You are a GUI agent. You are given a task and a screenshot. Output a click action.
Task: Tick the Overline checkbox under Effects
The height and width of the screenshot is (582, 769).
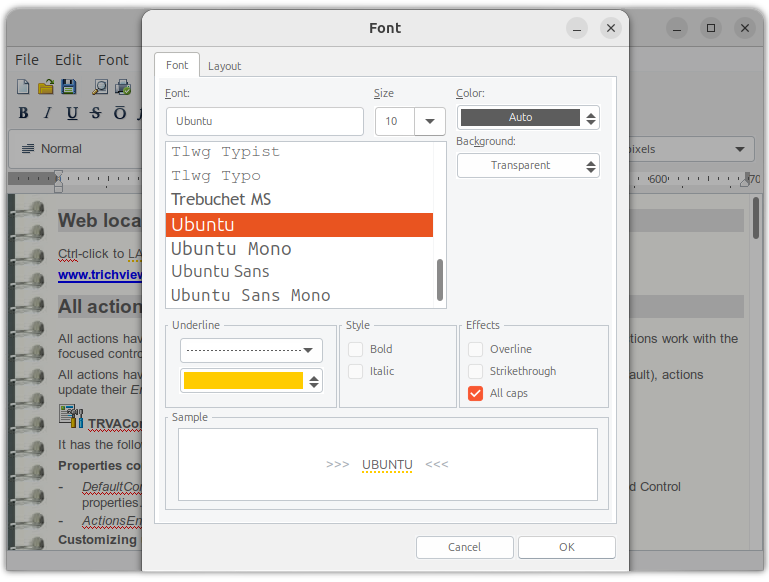pos(476,349)
